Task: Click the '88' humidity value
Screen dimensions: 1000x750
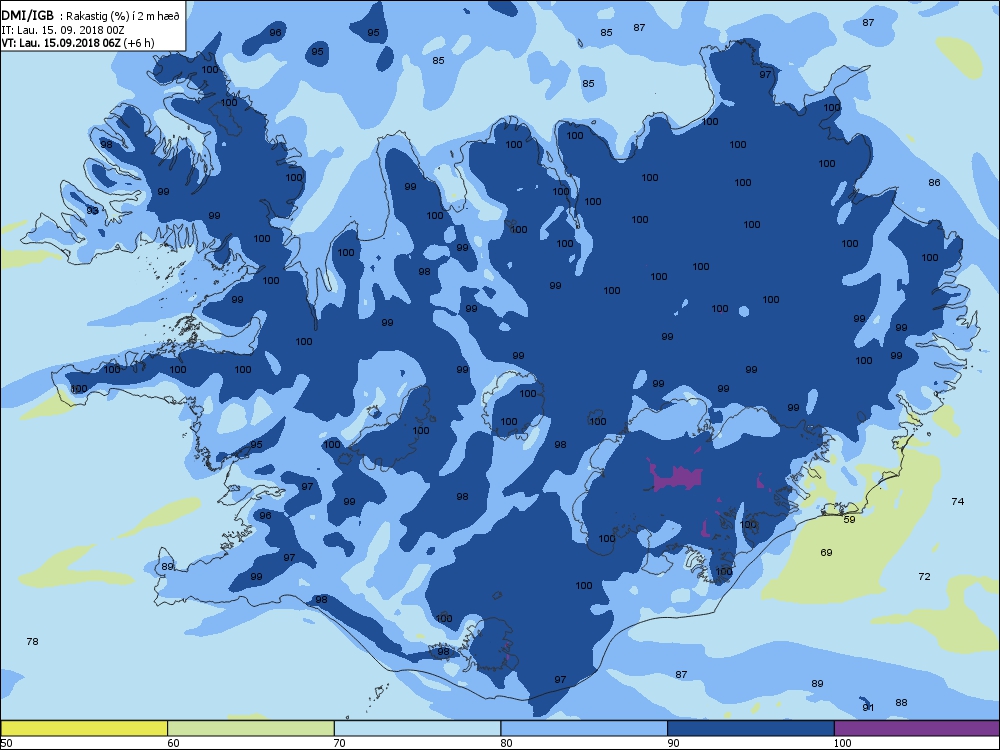Action: (x=901, y=702)
